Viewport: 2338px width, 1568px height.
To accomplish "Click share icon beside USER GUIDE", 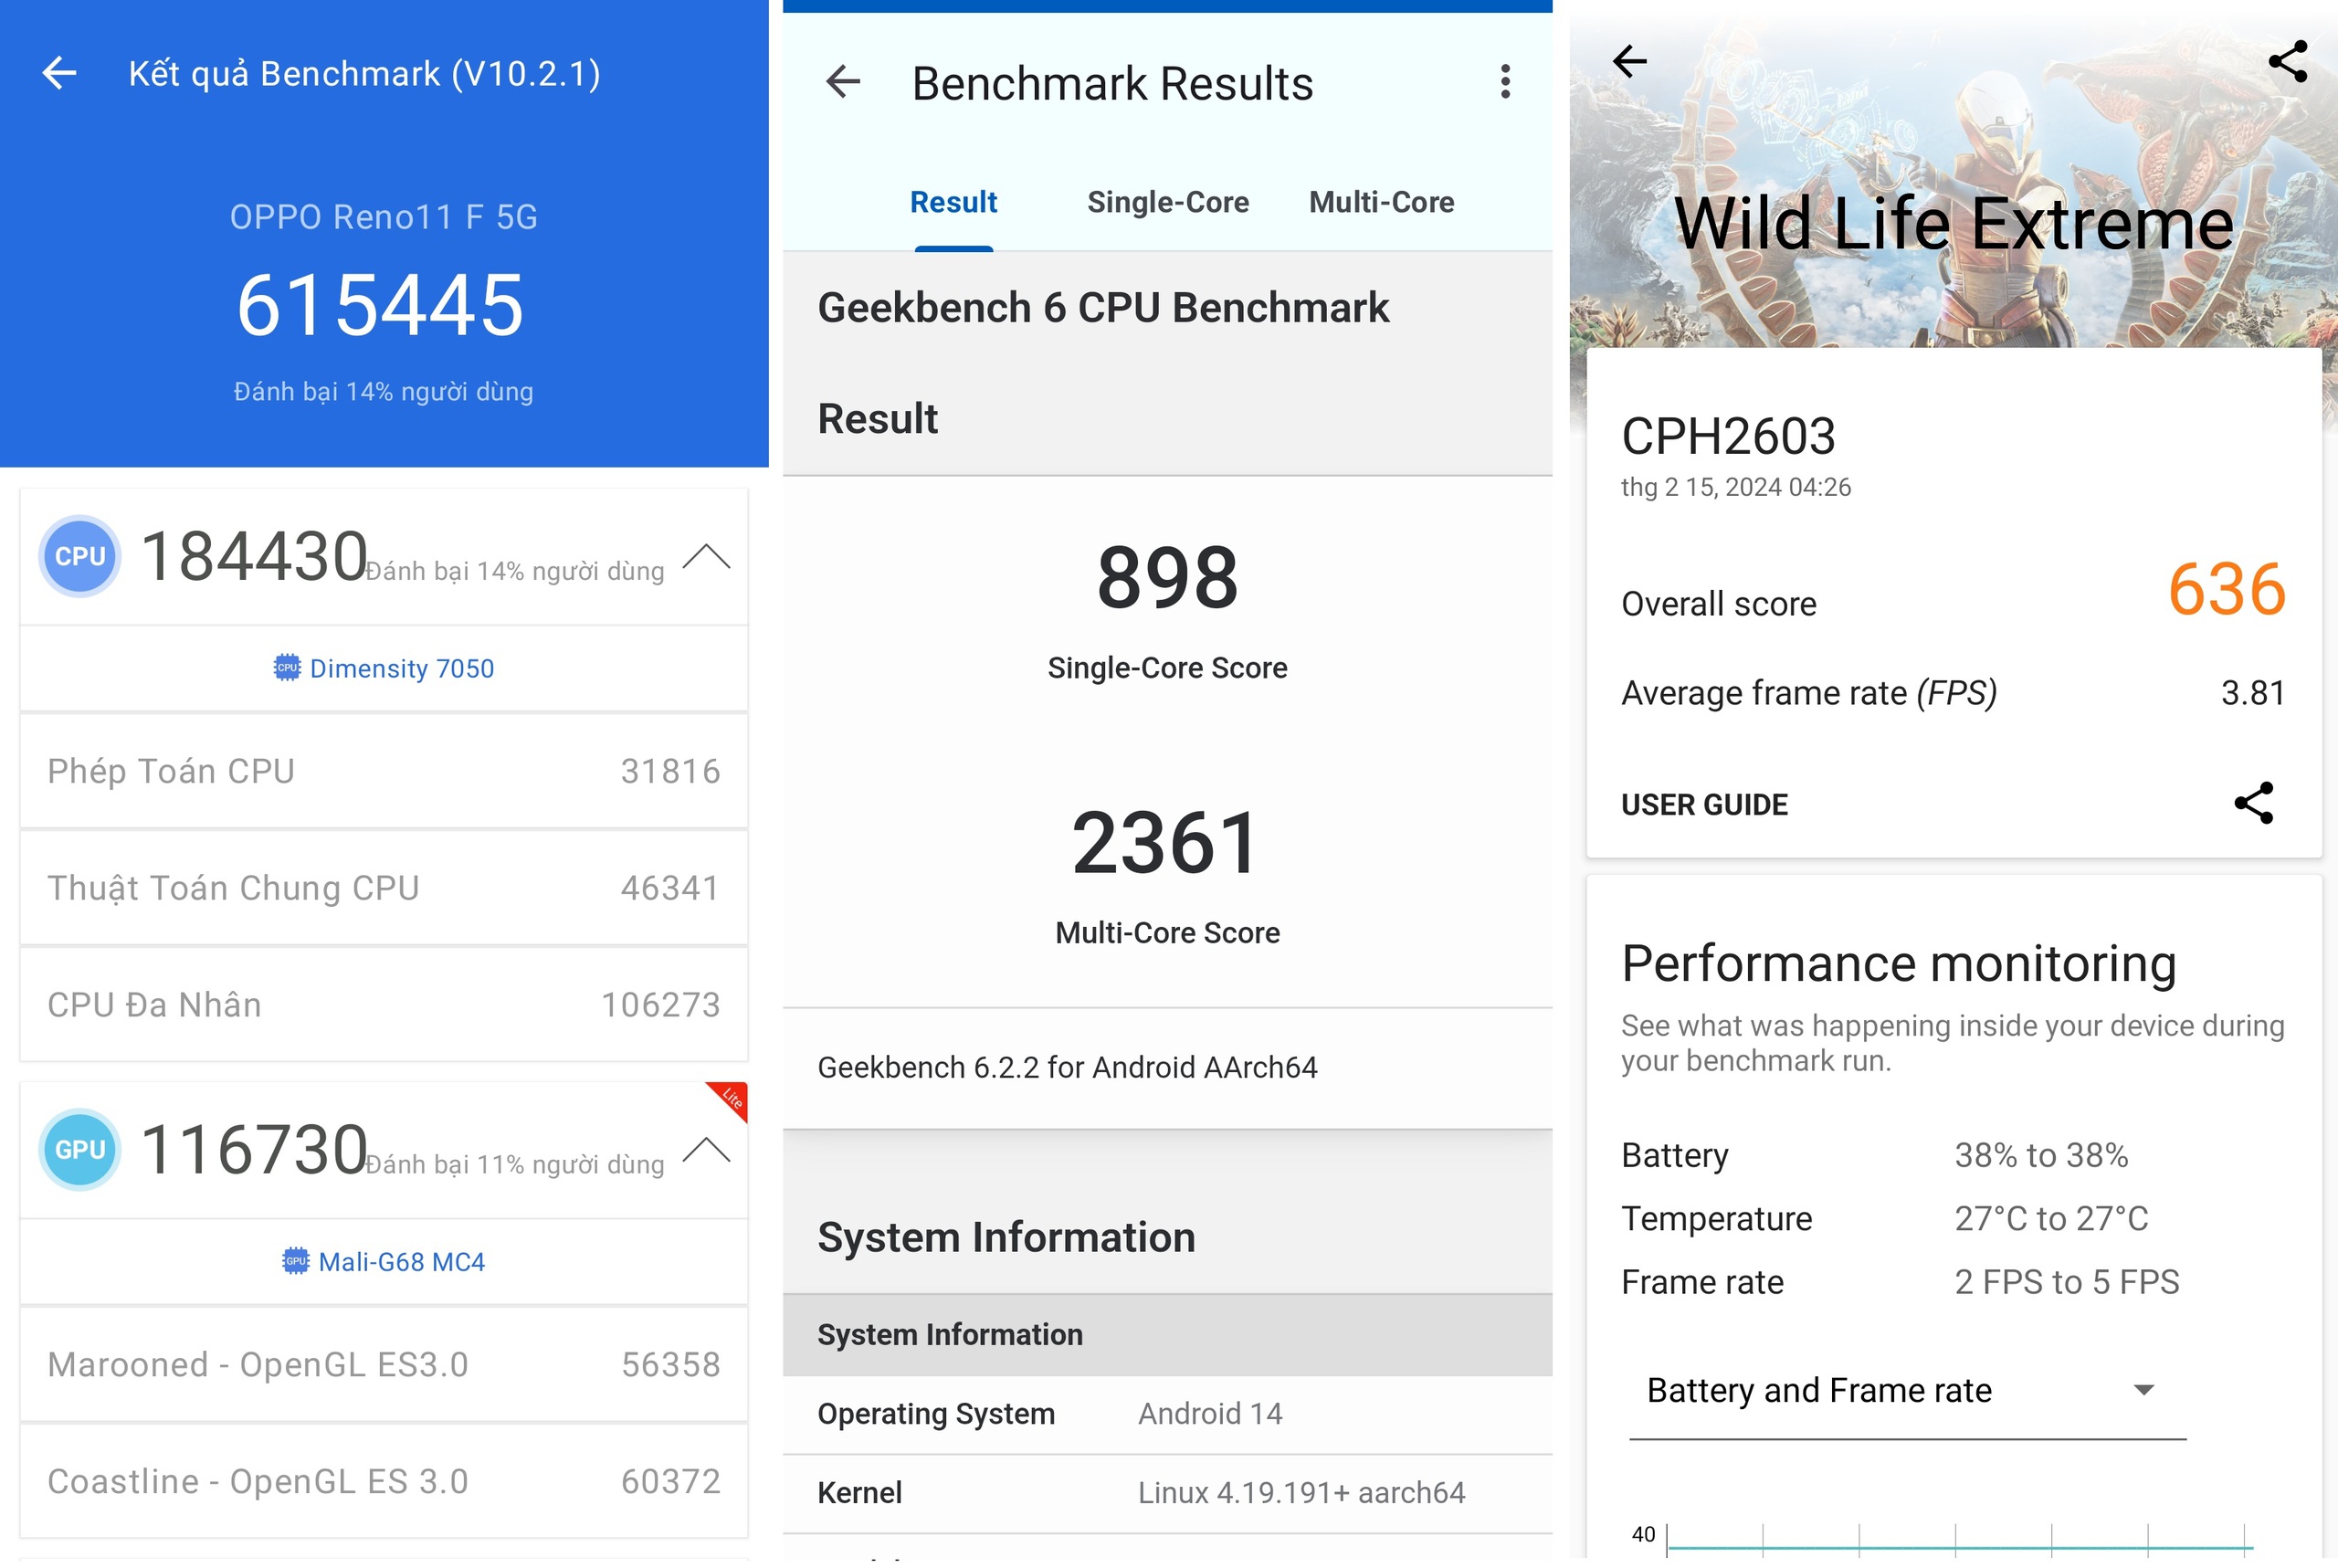I will tap(2253, 804).
